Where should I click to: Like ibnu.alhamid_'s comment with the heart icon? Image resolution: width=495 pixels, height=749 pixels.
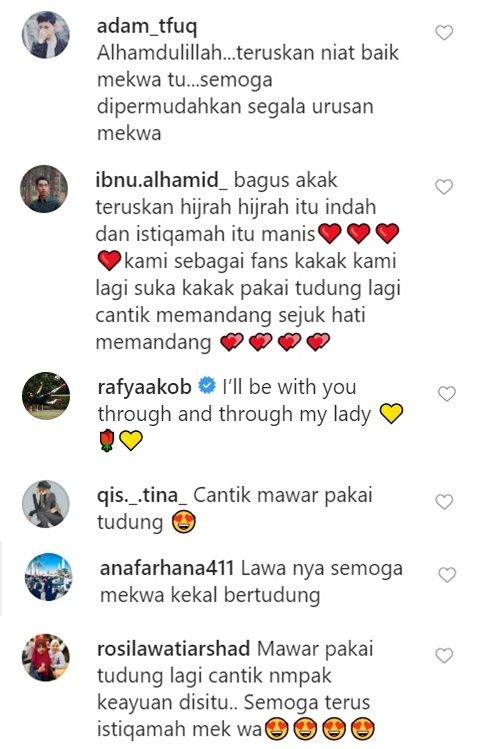click(444, 187)
